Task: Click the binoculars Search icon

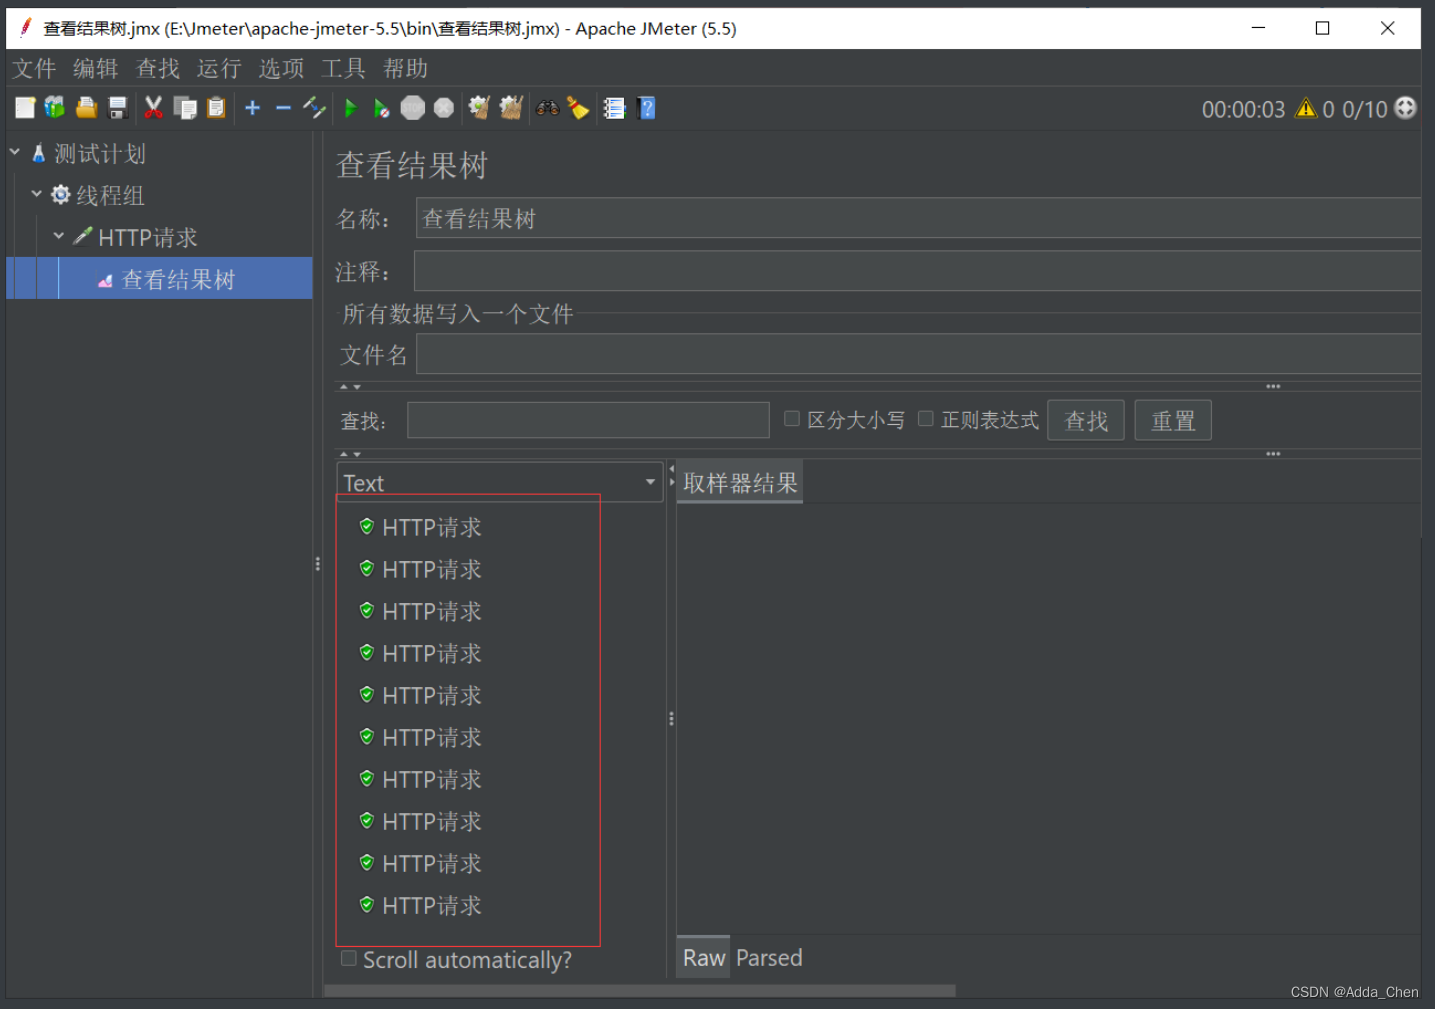Action: 547,108
